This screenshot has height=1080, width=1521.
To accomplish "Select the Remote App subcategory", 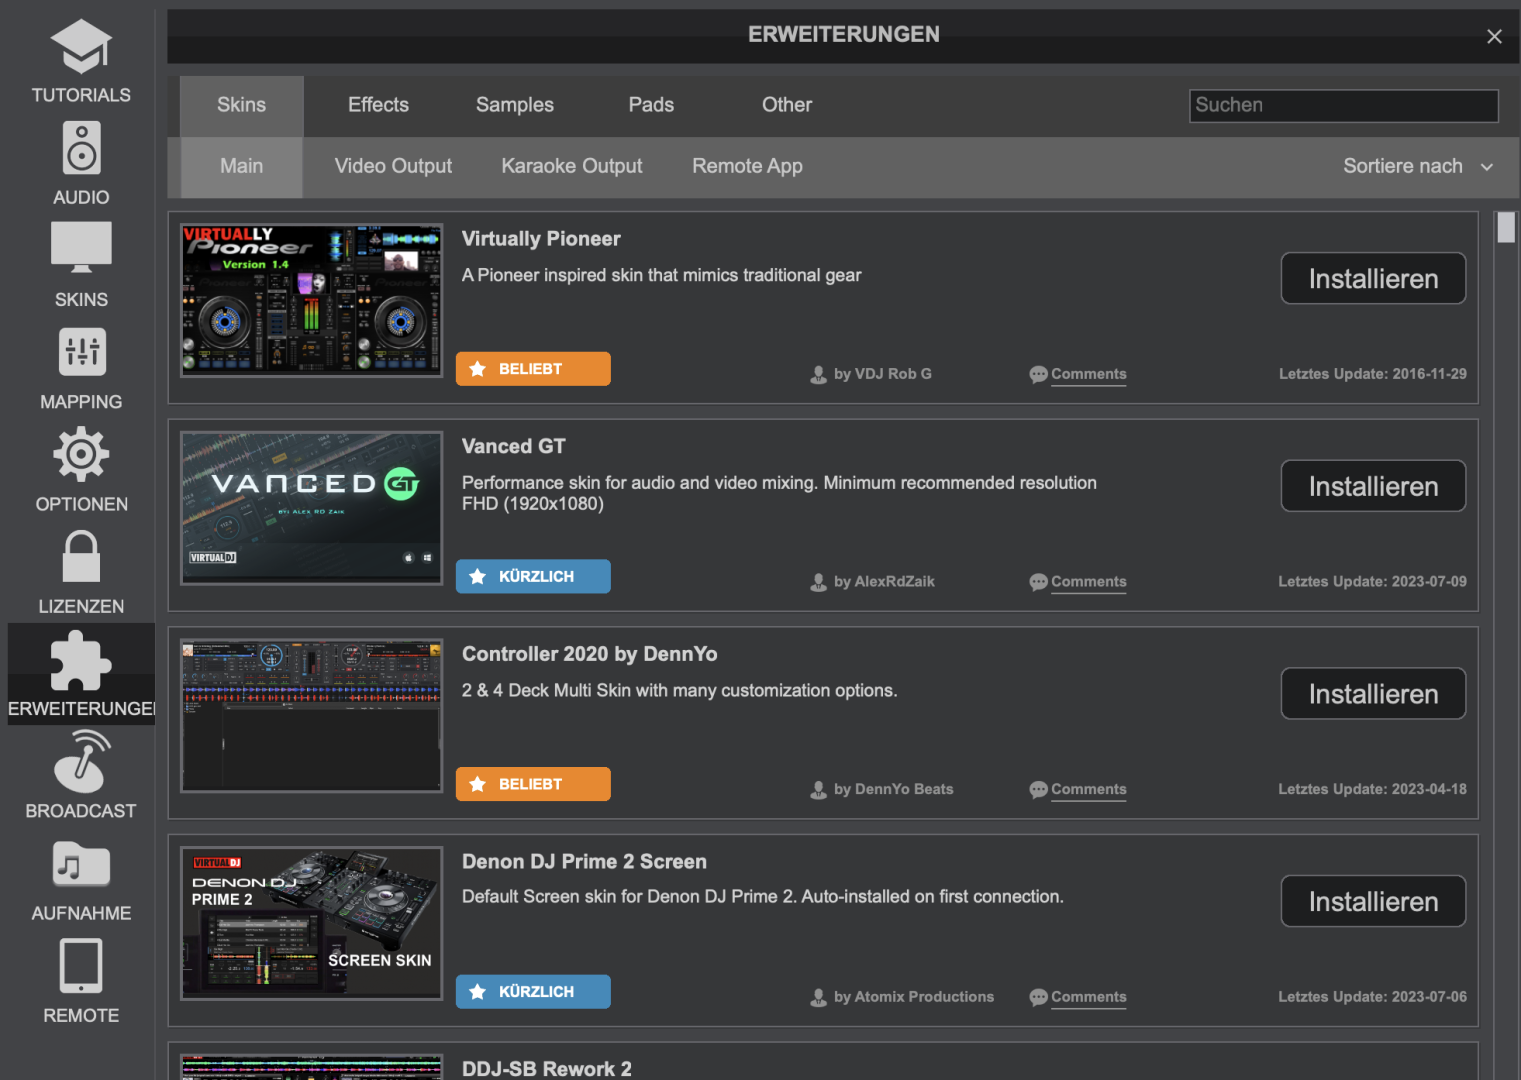I will pyautogui.click(x=747, y=166).
